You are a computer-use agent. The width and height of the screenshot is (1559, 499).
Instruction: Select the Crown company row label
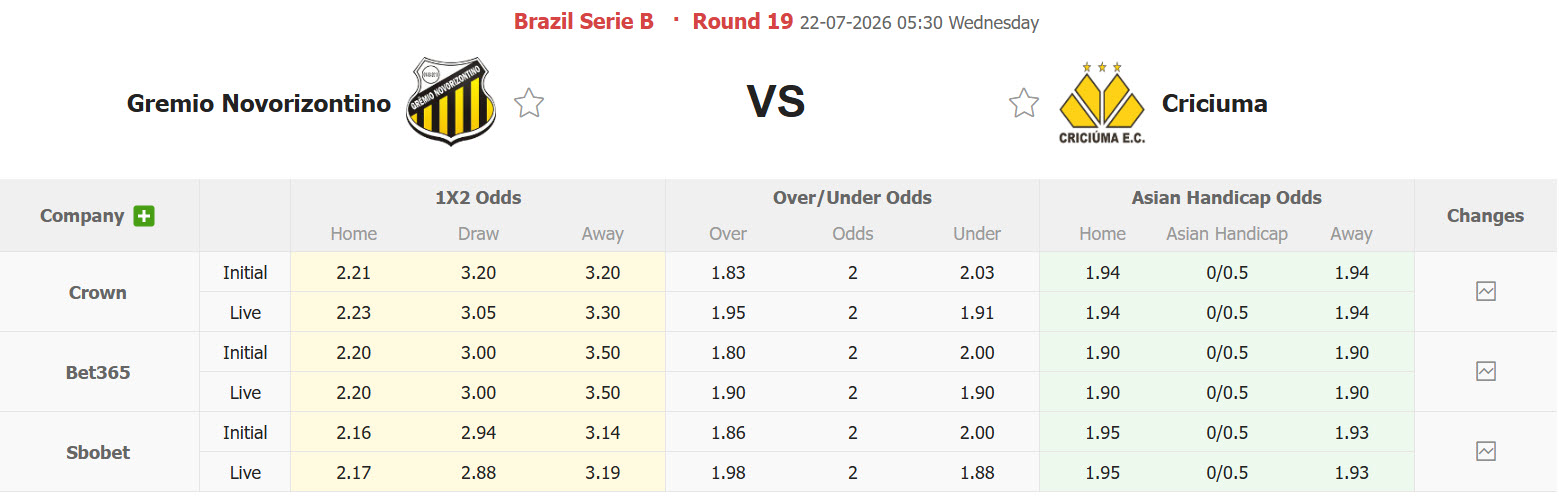(x=98, y=292)
